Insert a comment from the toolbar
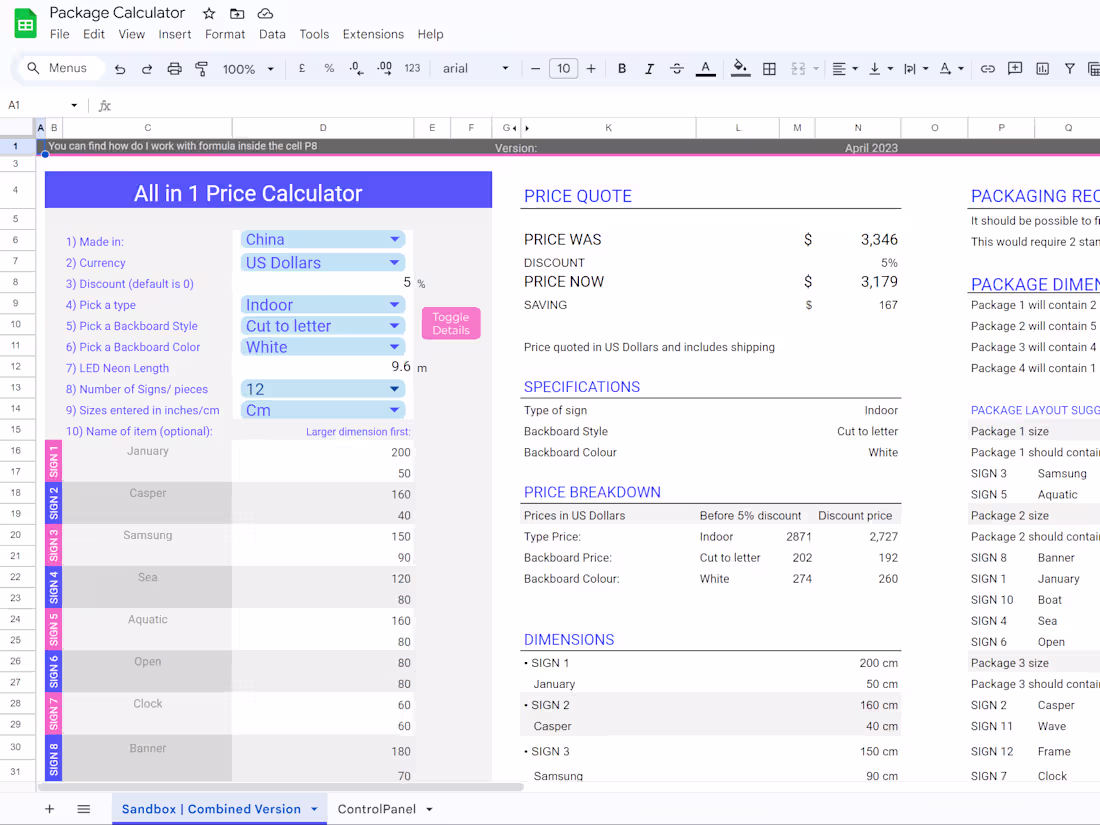Image resolution: width=1100 pixels, height=825 pixels. pos(1015,69)
